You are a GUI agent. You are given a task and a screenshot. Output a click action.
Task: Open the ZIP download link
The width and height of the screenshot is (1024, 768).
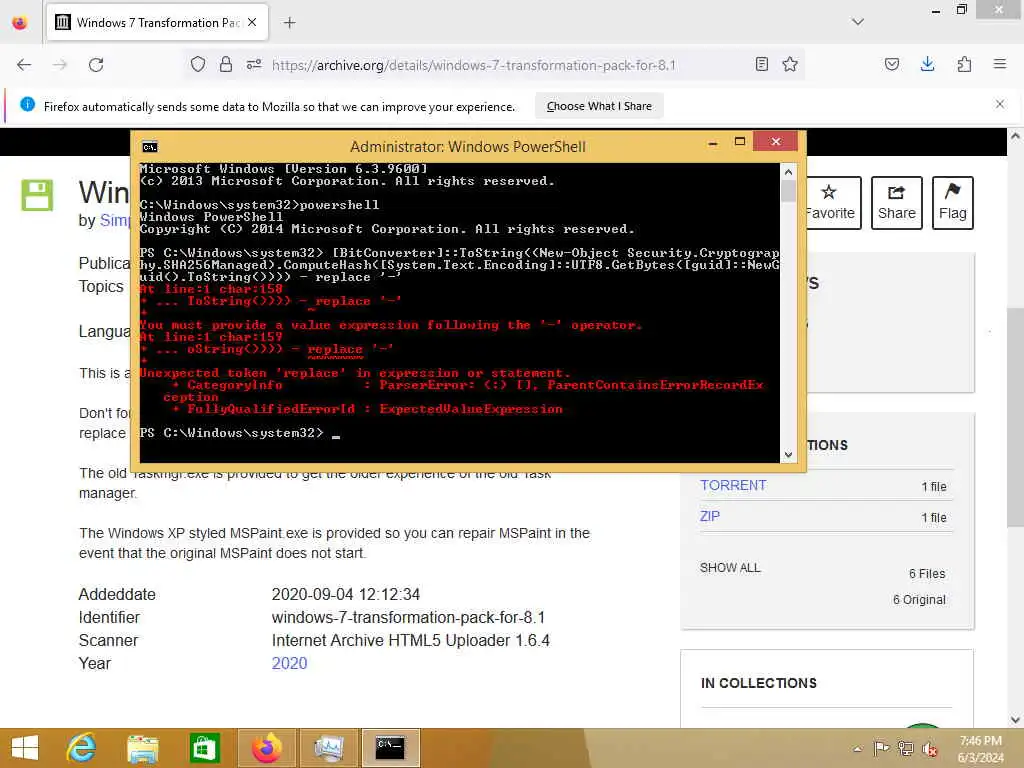pyautogui.click(x=710, y=516)
